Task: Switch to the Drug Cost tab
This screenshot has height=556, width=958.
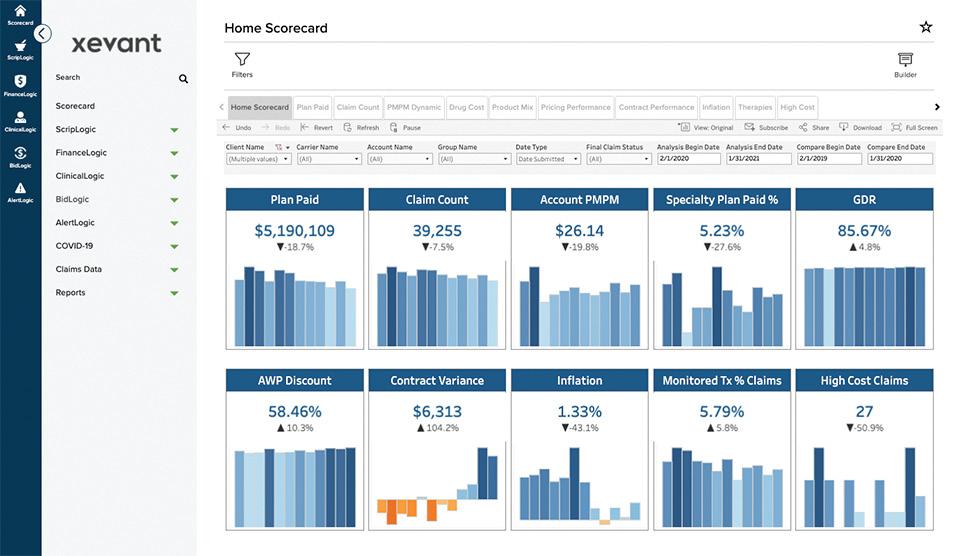Action: pos(466,107)
